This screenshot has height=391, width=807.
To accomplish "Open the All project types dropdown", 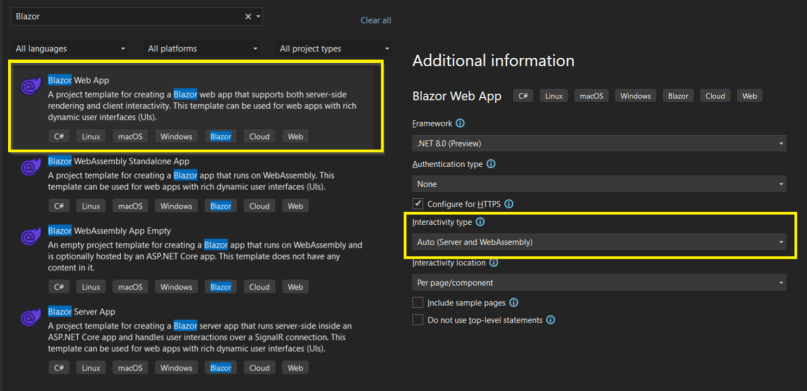I will [x=334, y=49].
